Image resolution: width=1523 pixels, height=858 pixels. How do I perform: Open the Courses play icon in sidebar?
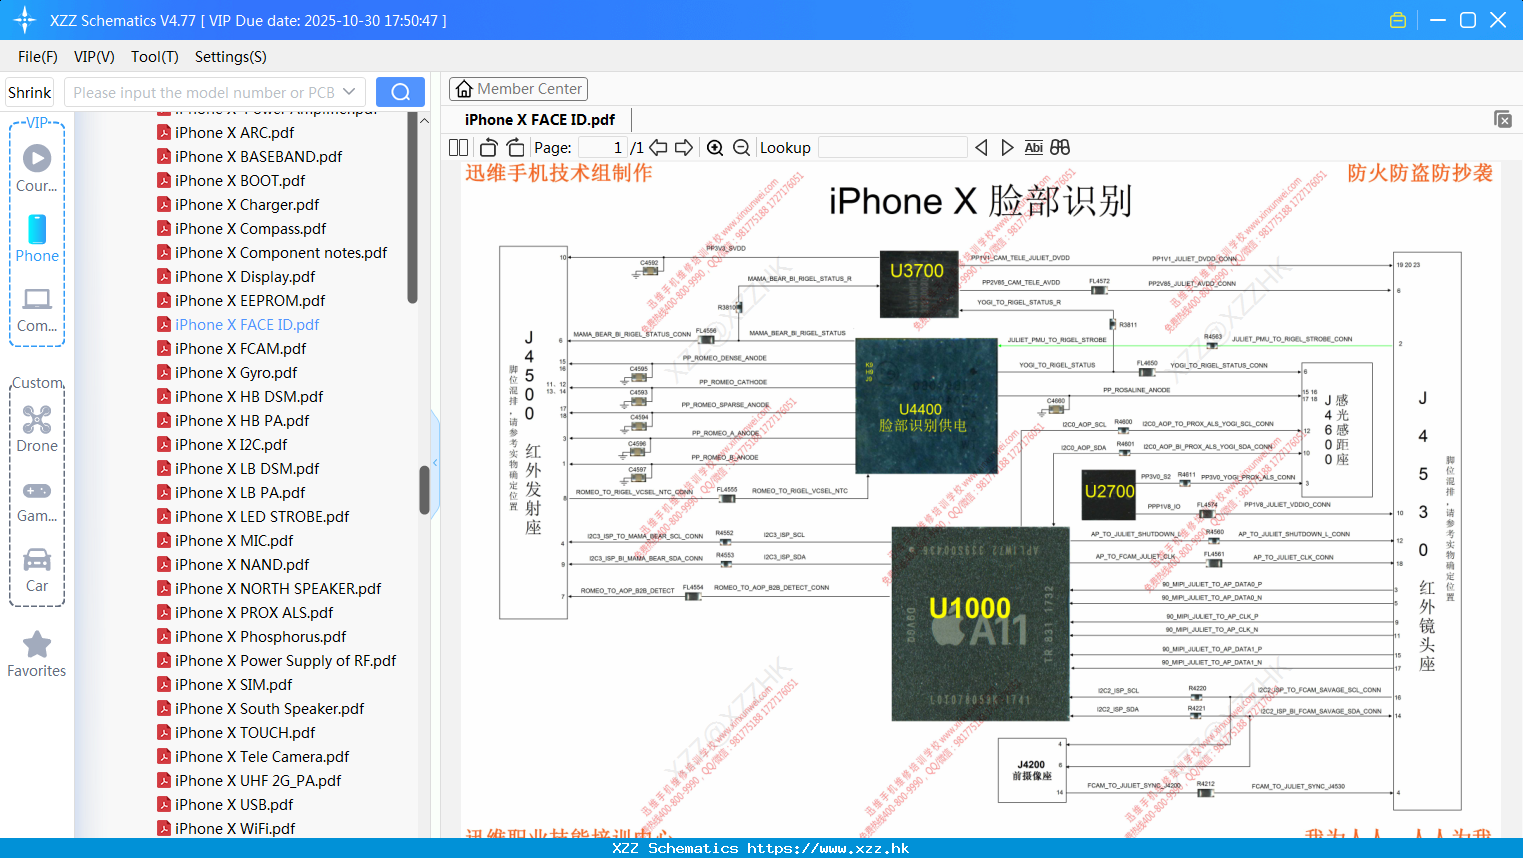click(x=37, y=158)
